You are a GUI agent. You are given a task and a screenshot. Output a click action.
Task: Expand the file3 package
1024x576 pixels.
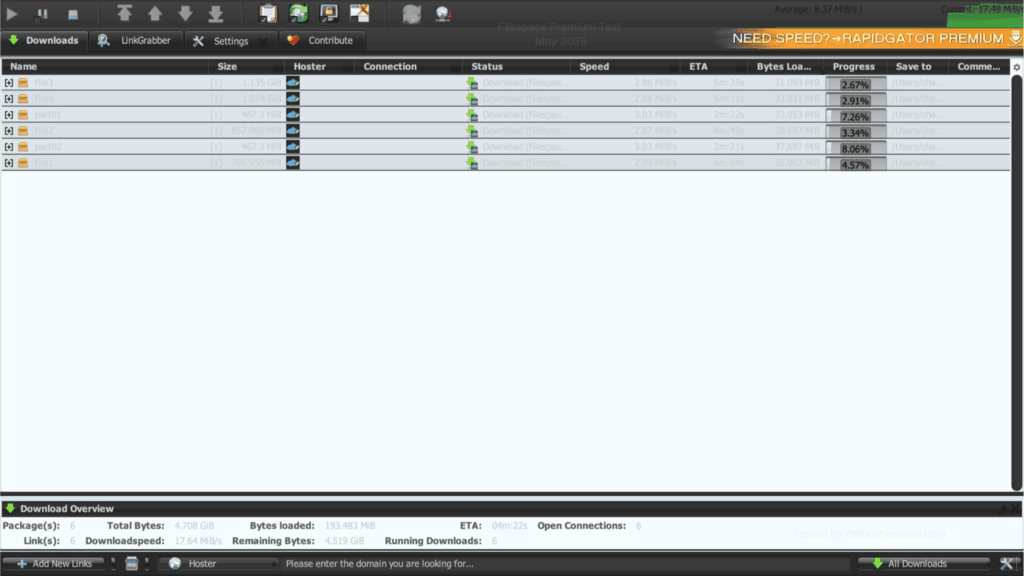coord(8,83)
